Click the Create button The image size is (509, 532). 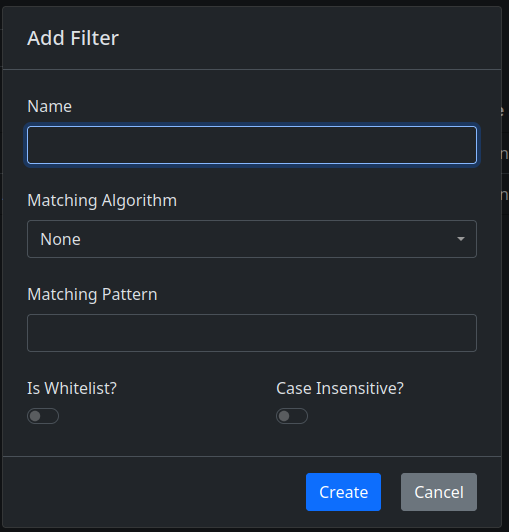[343, 492]
